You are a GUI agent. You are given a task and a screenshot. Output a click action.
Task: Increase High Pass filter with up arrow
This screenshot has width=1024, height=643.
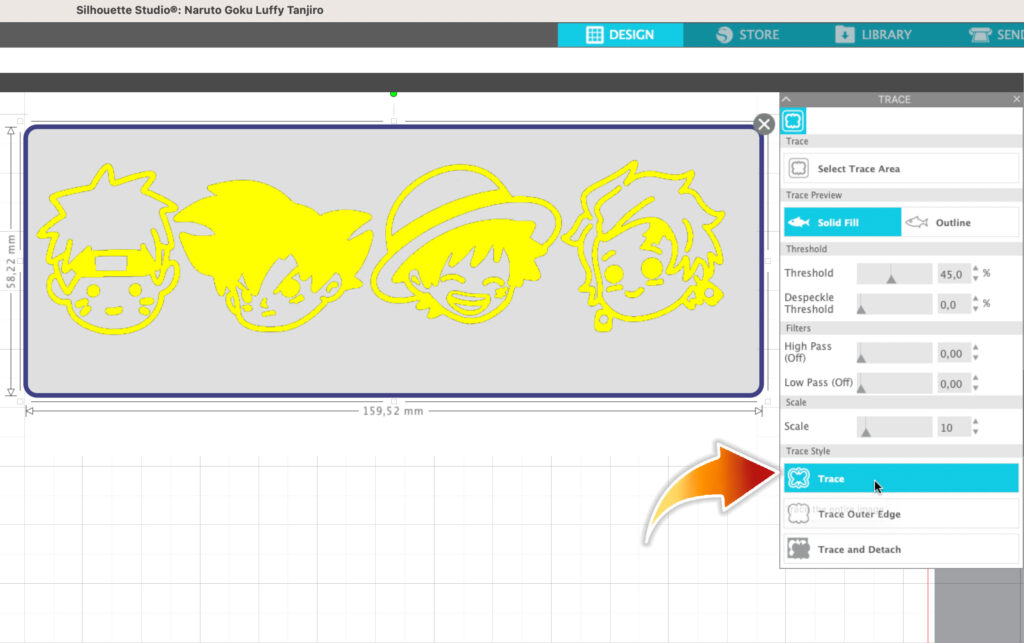975,349
